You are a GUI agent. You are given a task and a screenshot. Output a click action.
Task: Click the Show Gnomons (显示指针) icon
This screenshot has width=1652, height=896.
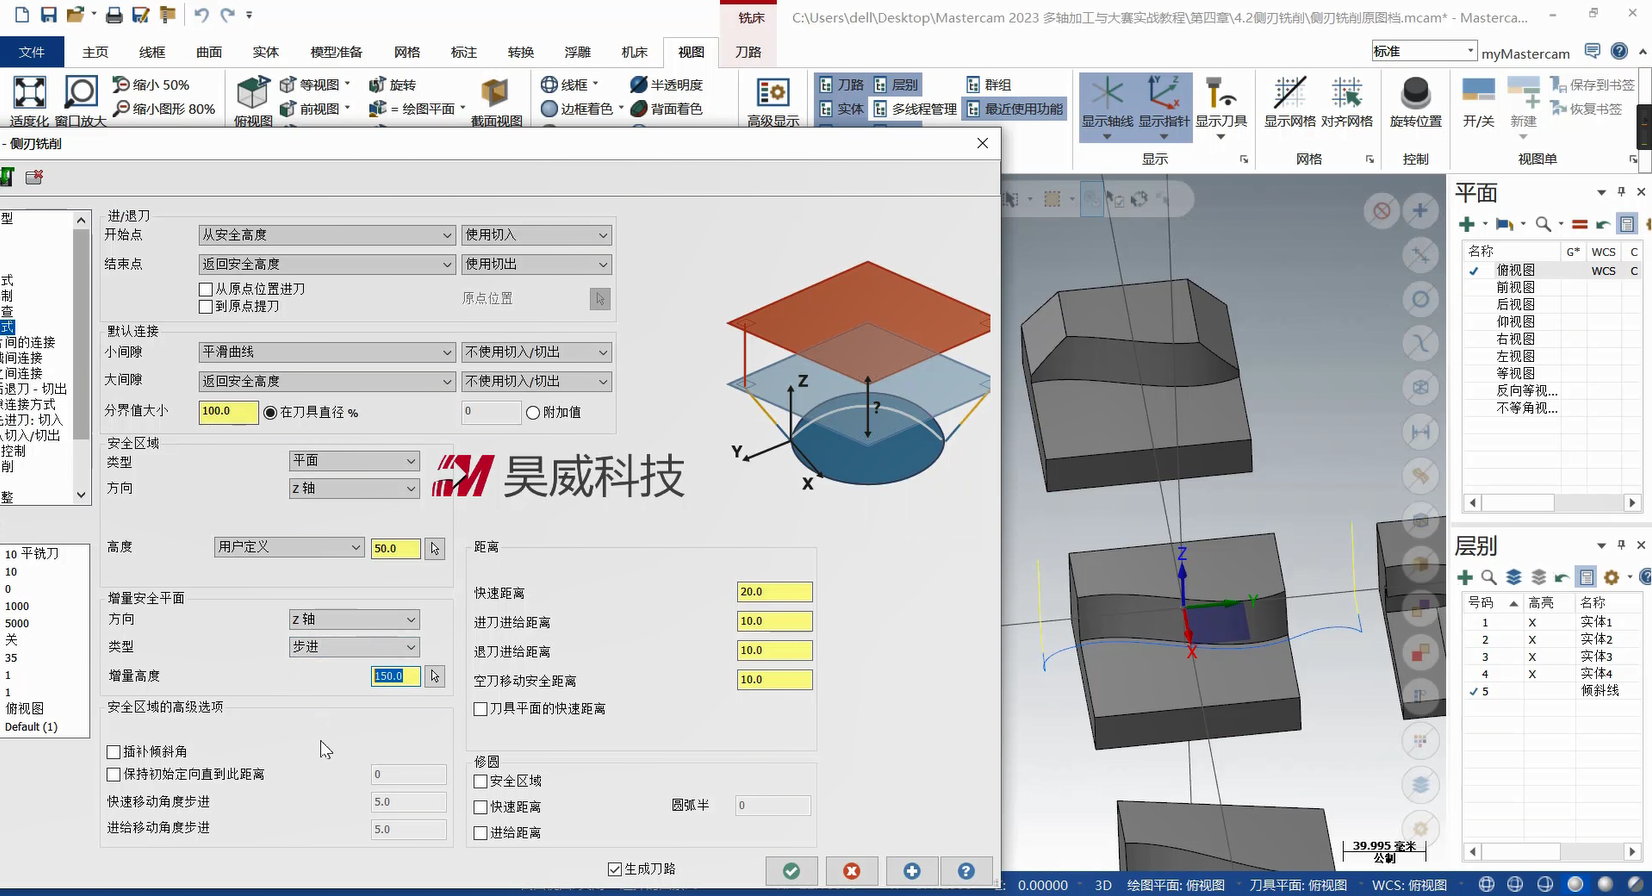coord(1164,100)
